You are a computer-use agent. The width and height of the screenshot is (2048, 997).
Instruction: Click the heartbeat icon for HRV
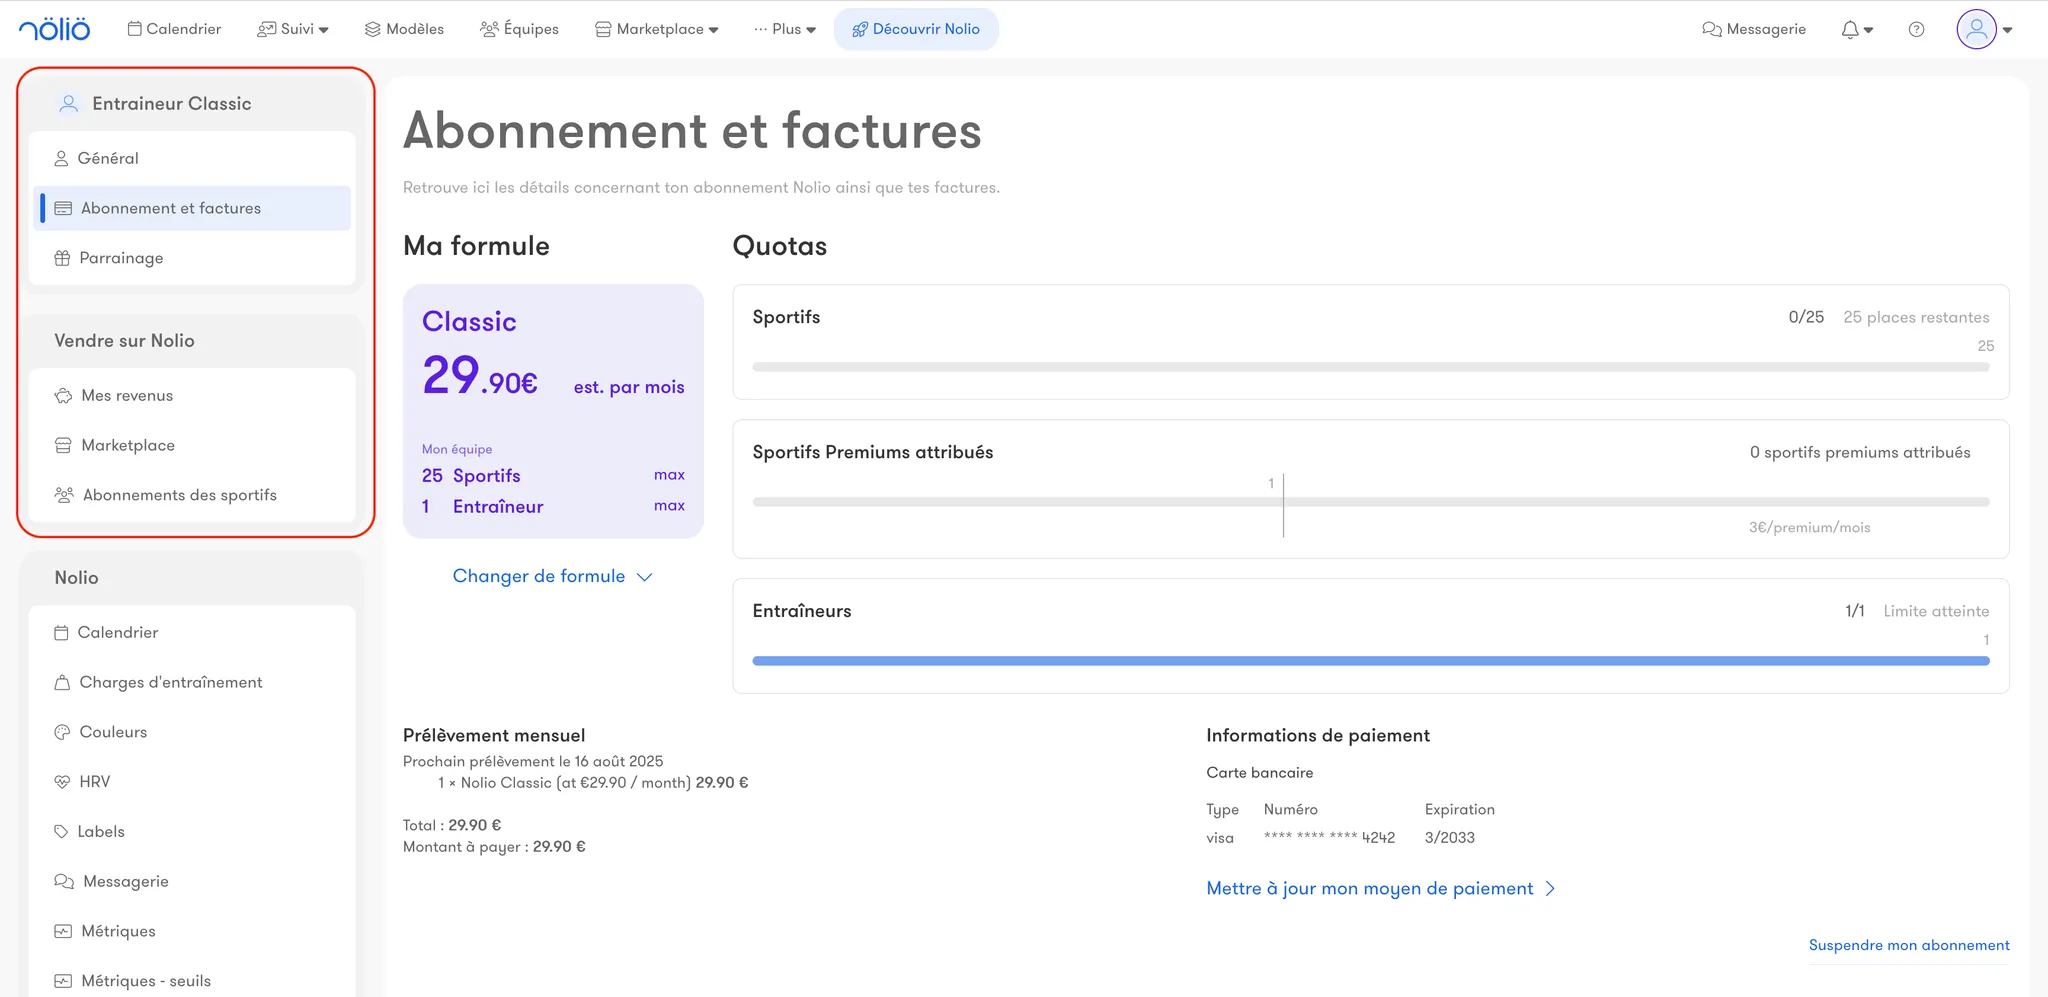point(62,782)
